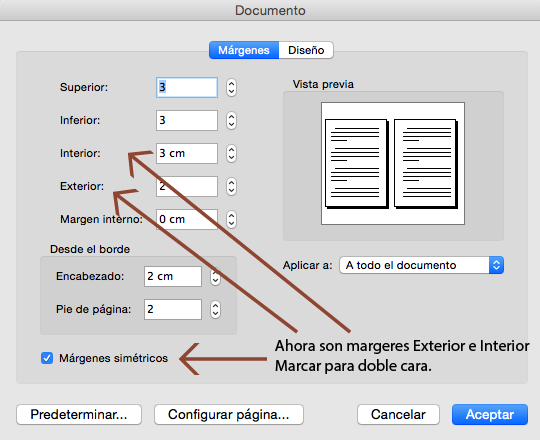This screenshot has height=440, width=540.
Task: Toggle the Márgenes simétricos checkbox
Action: point(47,358)
